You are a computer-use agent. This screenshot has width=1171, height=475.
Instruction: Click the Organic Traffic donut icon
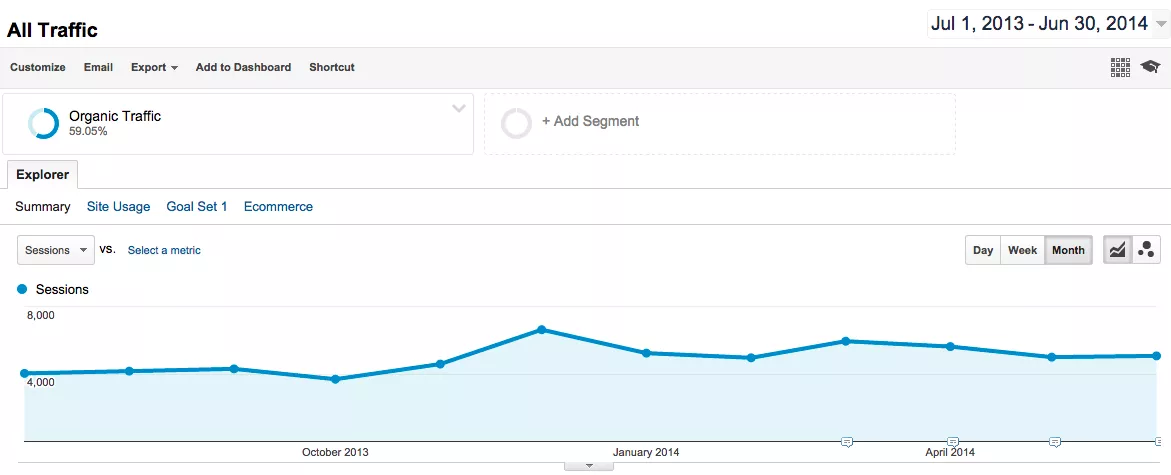(43, 123)
